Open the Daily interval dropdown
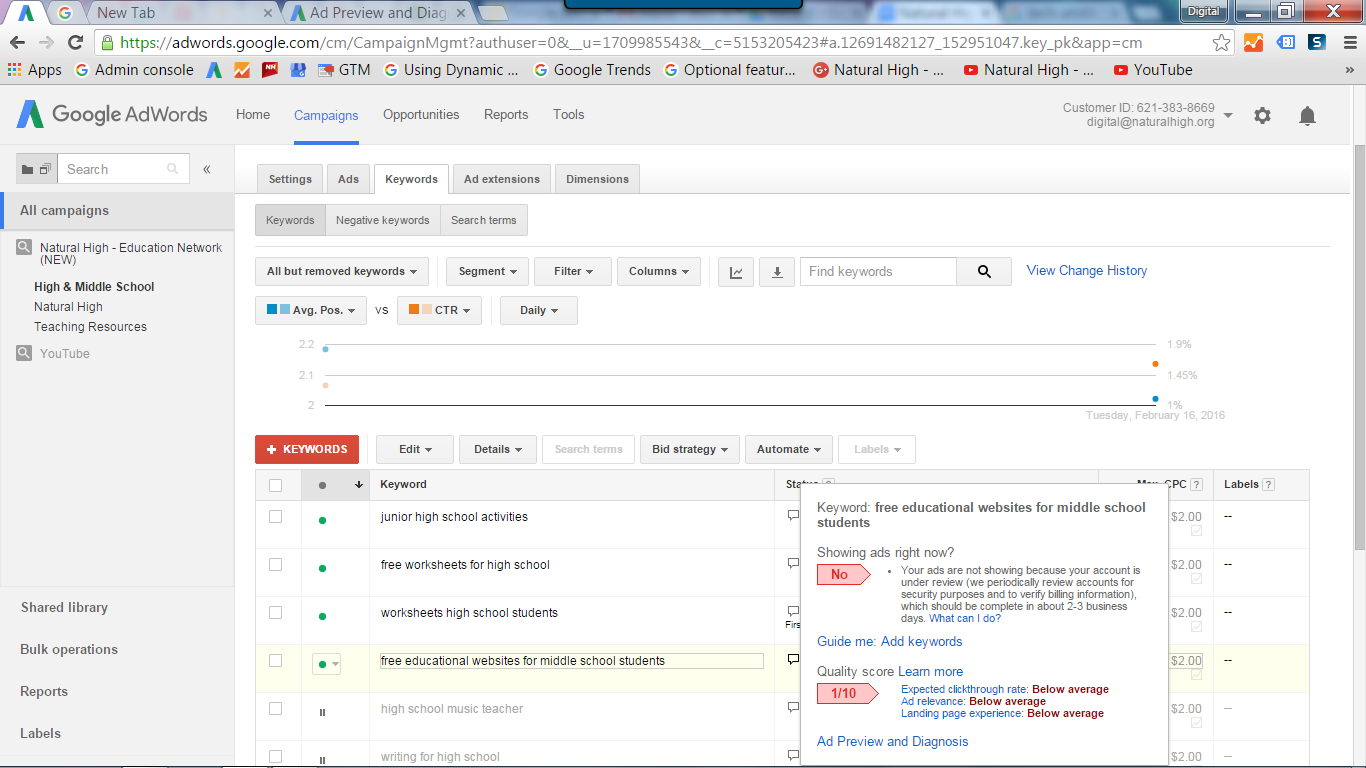This screenshot has width=1366, height=768. 539,310
